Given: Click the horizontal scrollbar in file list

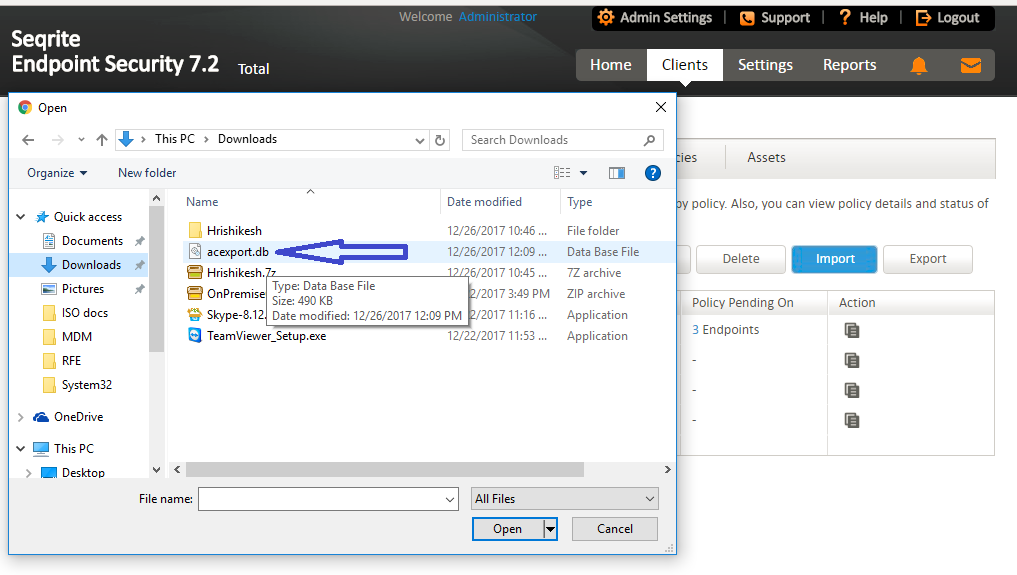Looking at the screenshot, I should 385,469.
